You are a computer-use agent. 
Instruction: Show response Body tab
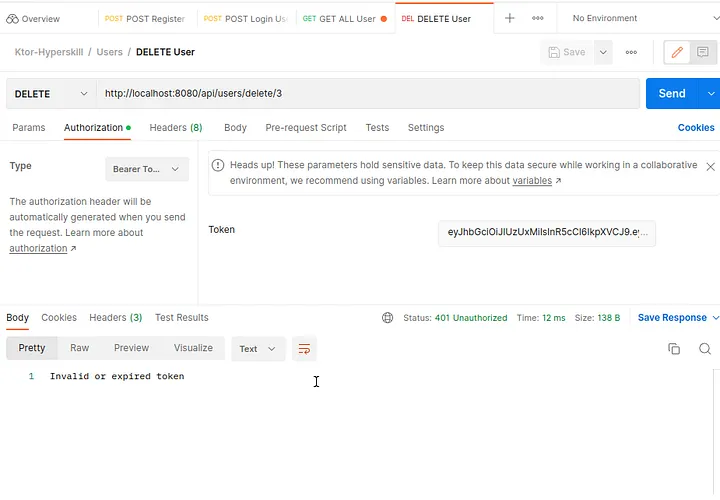pyautogui.click(x=17, y=318)
